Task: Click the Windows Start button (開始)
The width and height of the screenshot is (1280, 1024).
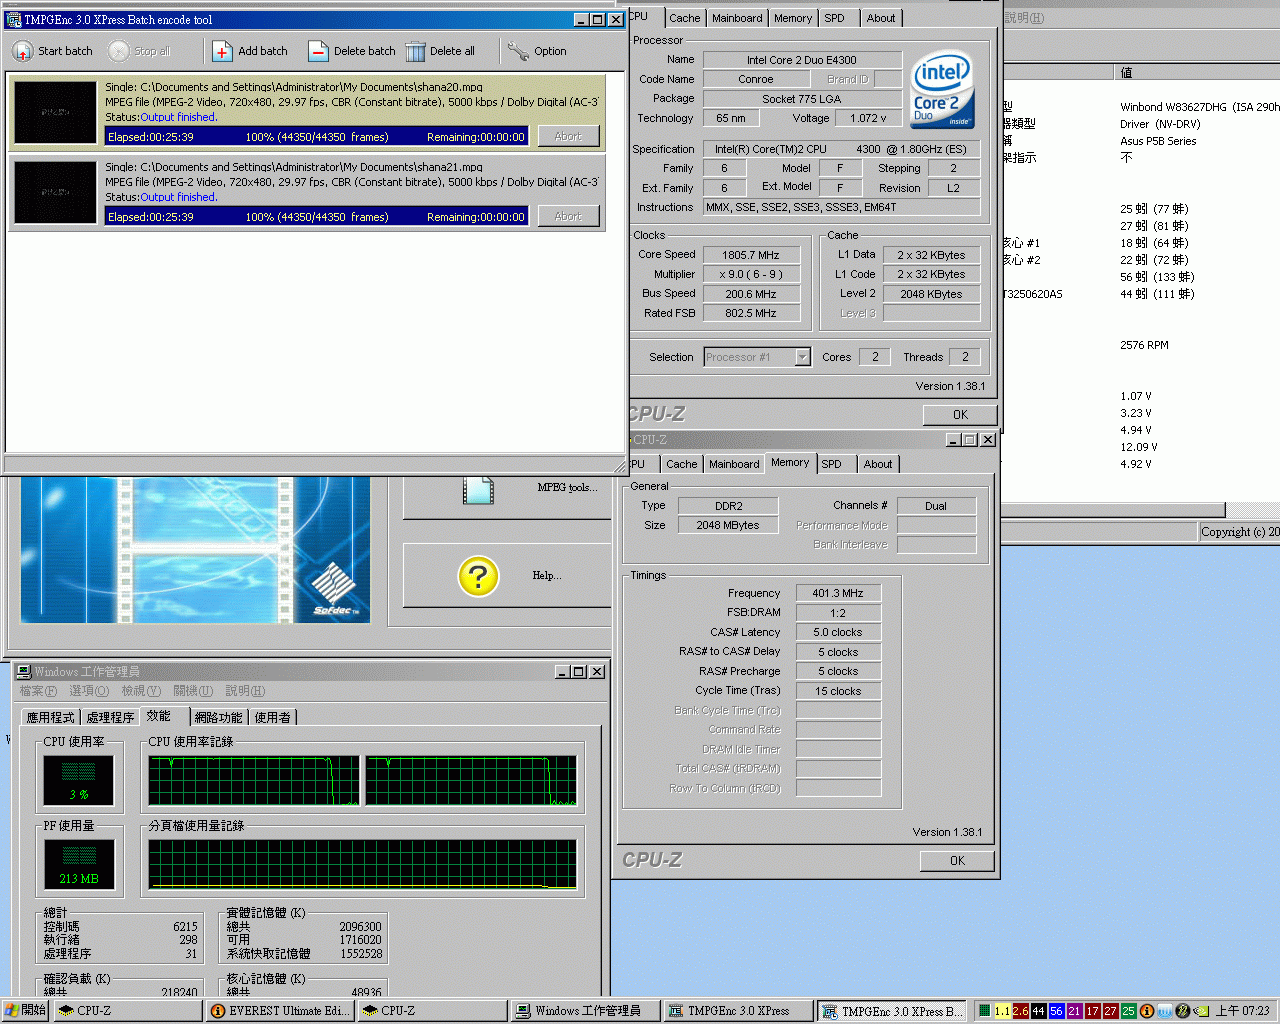Action: pos(25,1011)
